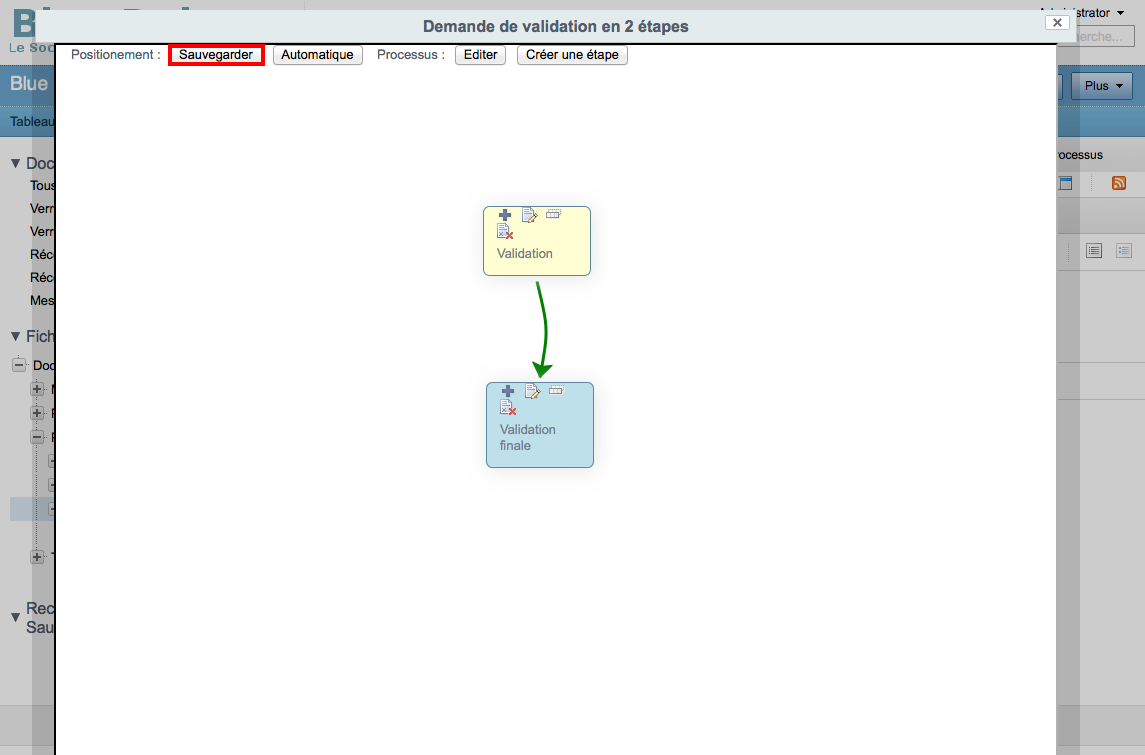1145x755 pixels.
Task: Click the plus icon on Validation finale step
Action: point(508,391)
